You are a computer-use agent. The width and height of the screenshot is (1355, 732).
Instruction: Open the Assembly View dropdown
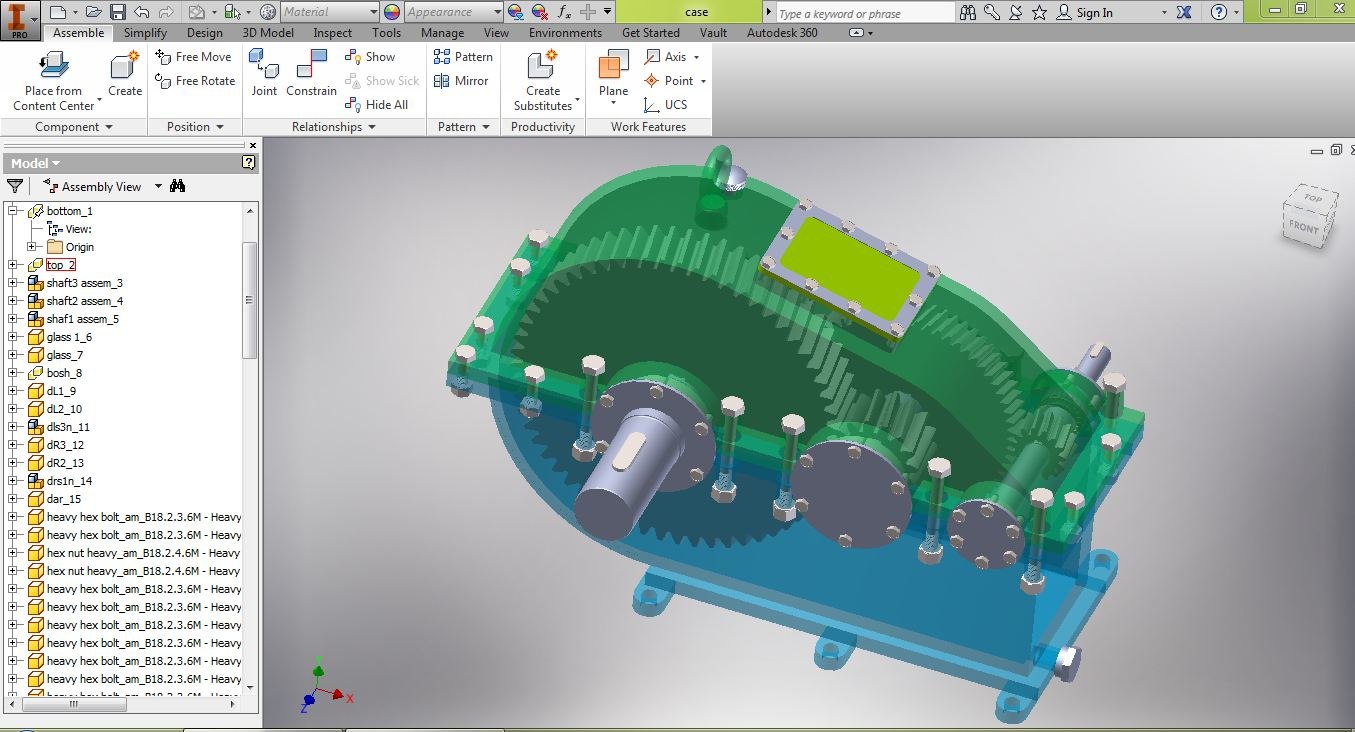(x=157, y=186)
